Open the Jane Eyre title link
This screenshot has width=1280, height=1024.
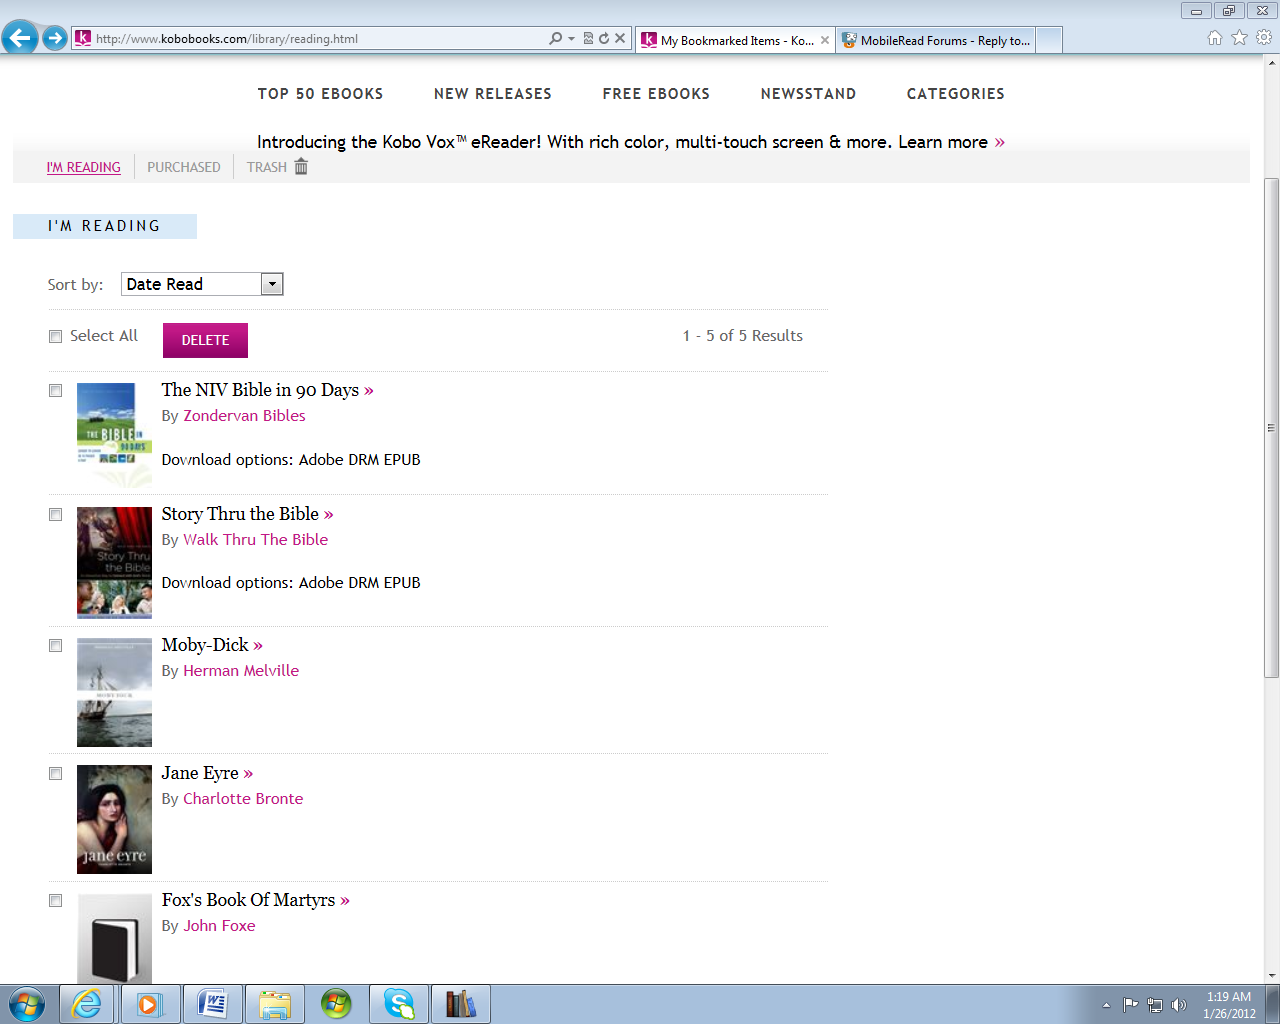pos(200,773)
